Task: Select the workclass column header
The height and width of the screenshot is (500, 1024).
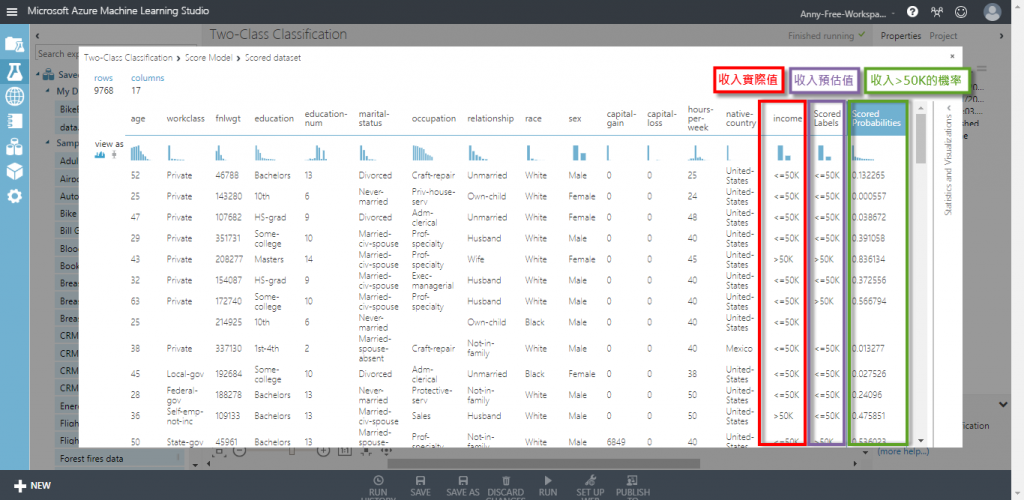Action: coord(185,119)
